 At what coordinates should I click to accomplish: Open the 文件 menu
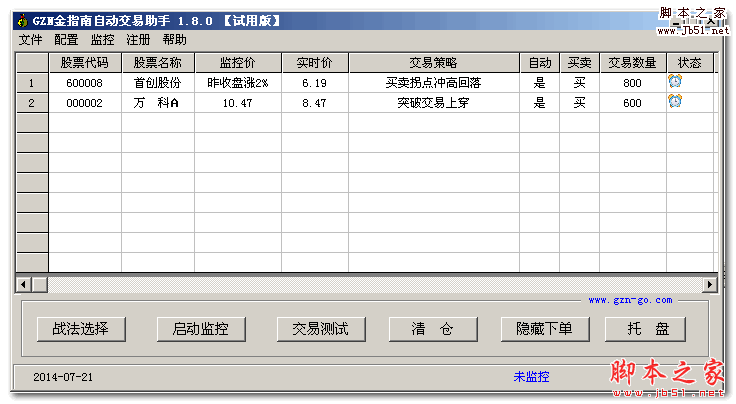[x=30, y=40]
